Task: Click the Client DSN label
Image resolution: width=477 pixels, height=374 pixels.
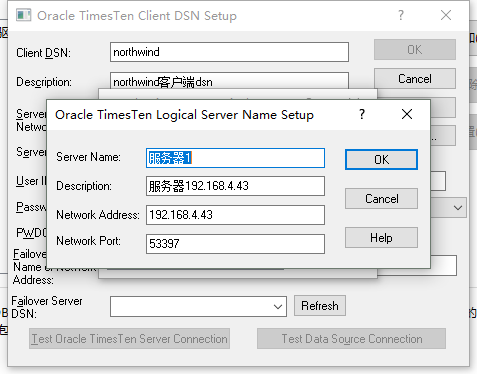Action: coord(43,53)
